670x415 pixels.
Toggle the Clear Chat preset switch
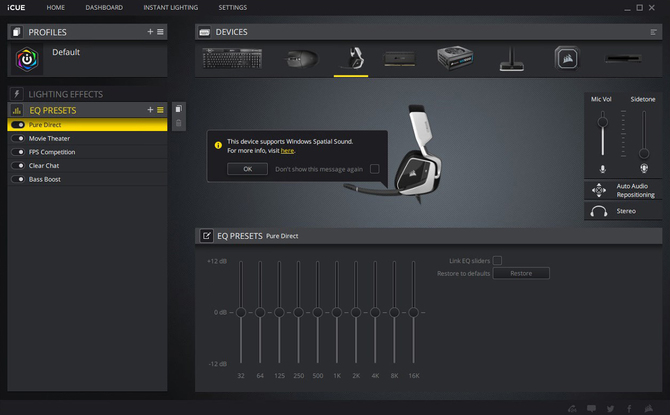[x=18, y=165]
